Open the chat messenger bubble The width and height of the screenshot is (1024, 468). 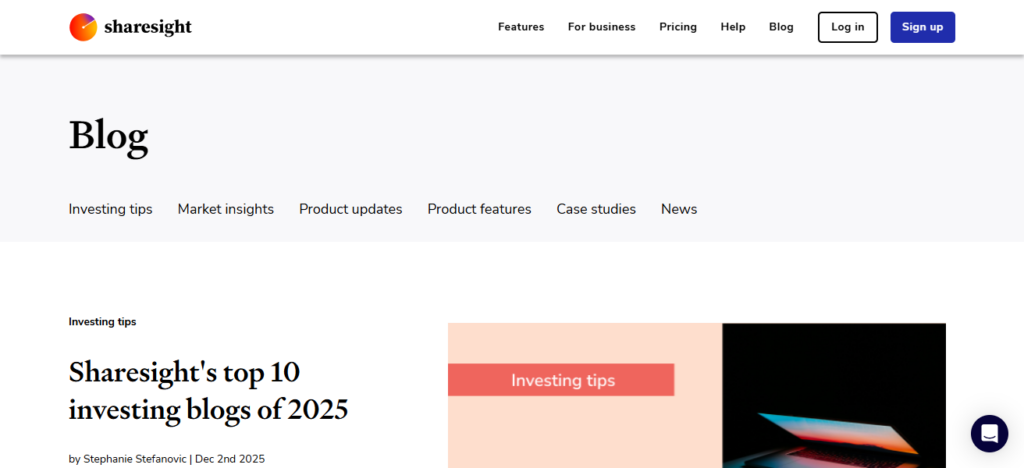[x=989, y=433]
